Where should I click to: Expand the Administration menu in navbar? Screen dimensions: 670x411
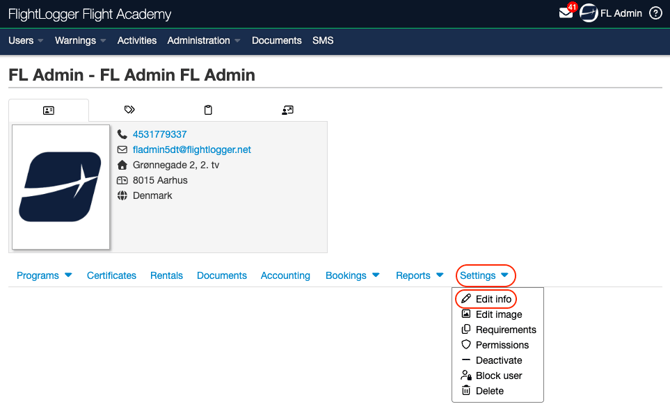(203, 41)
